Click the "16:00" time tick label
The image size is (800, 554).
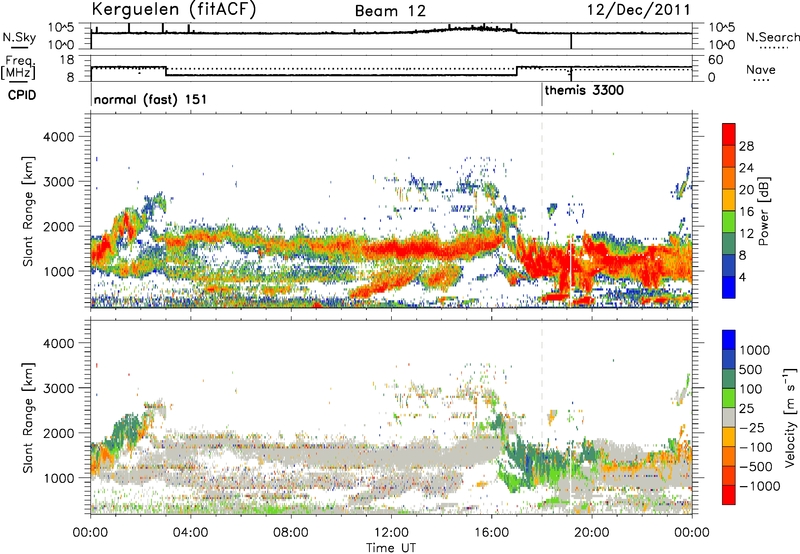491,533
